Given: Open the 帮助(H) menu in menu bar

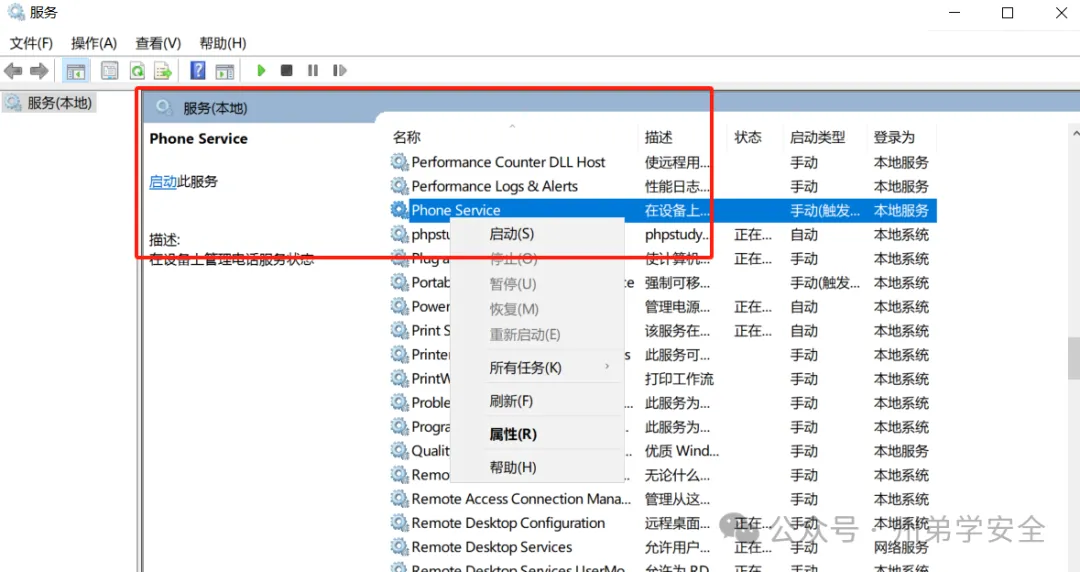Looking at the screenshot, I should pos(223,43).
